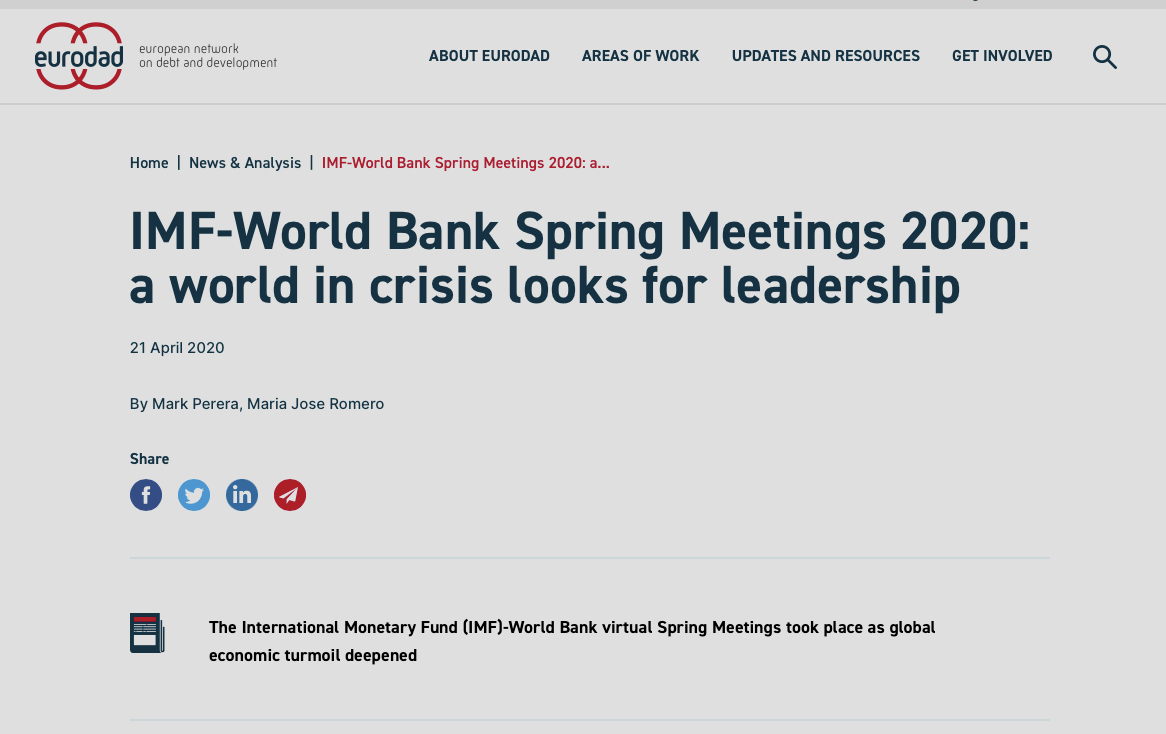Screen dimensions: 1166x734
Task: Share the article on Twitter
Action: click(x=194, y=495)
